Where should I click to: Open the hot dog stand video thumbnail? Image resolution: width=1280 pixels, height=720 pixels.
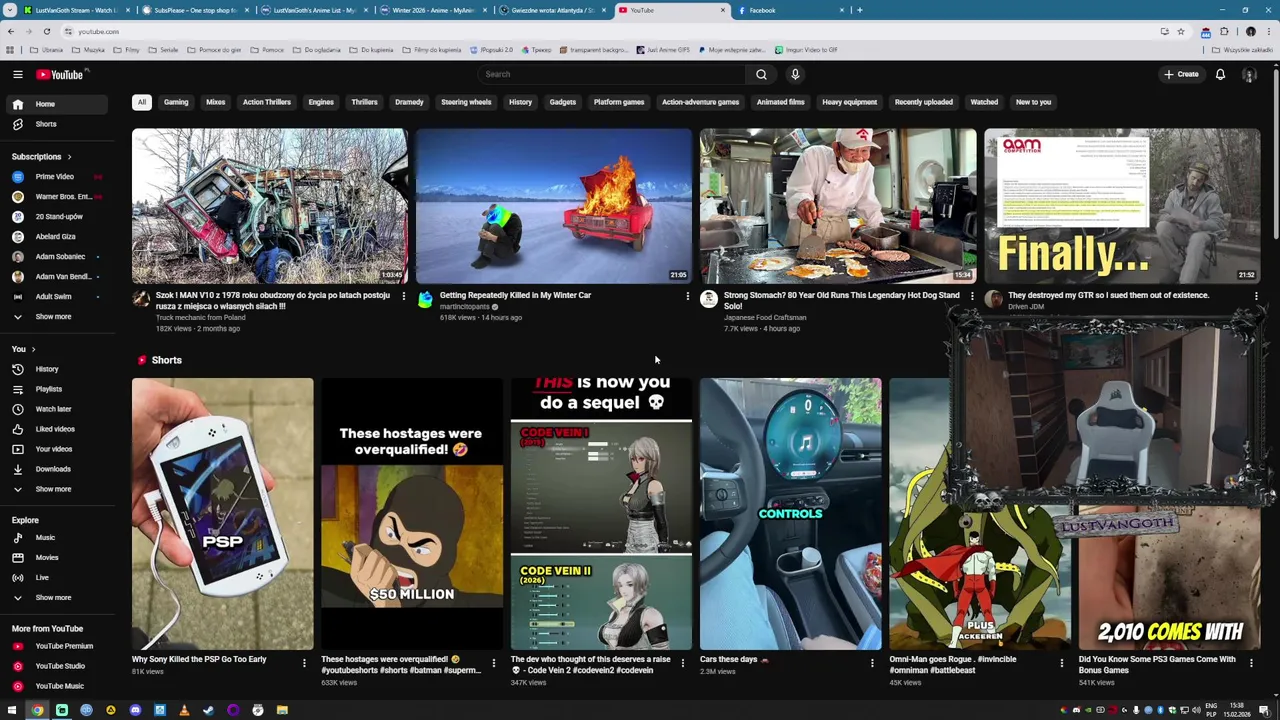click(838, 206)
